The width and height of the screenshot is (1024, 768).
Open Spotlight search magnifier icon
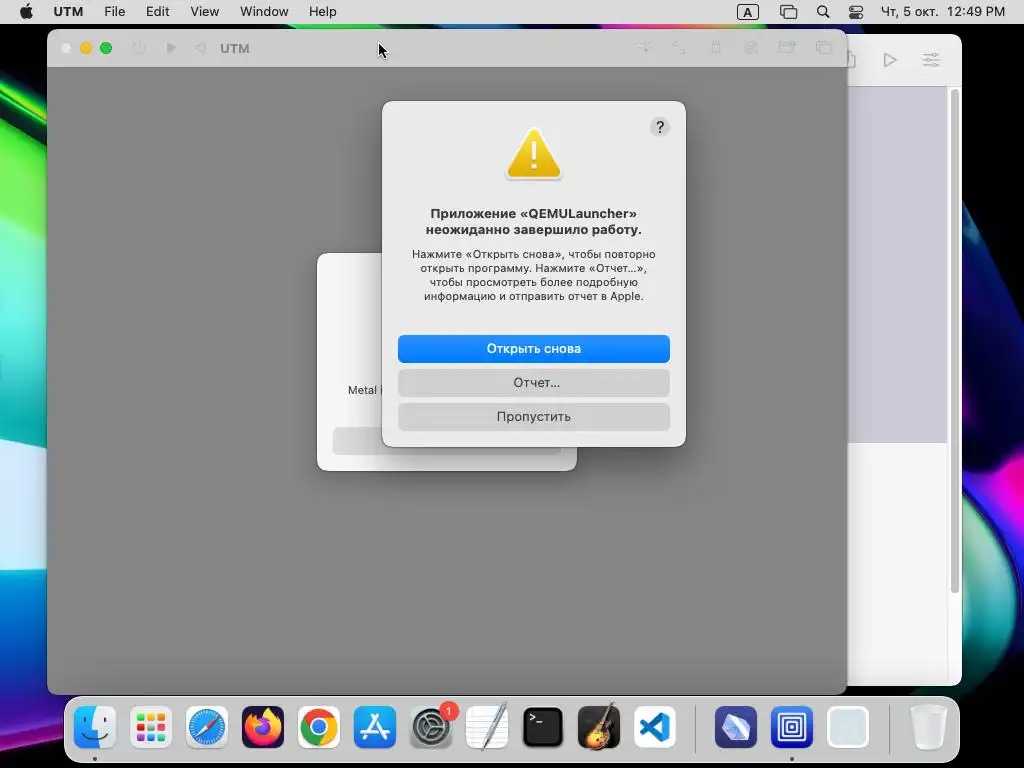[823, 12]
